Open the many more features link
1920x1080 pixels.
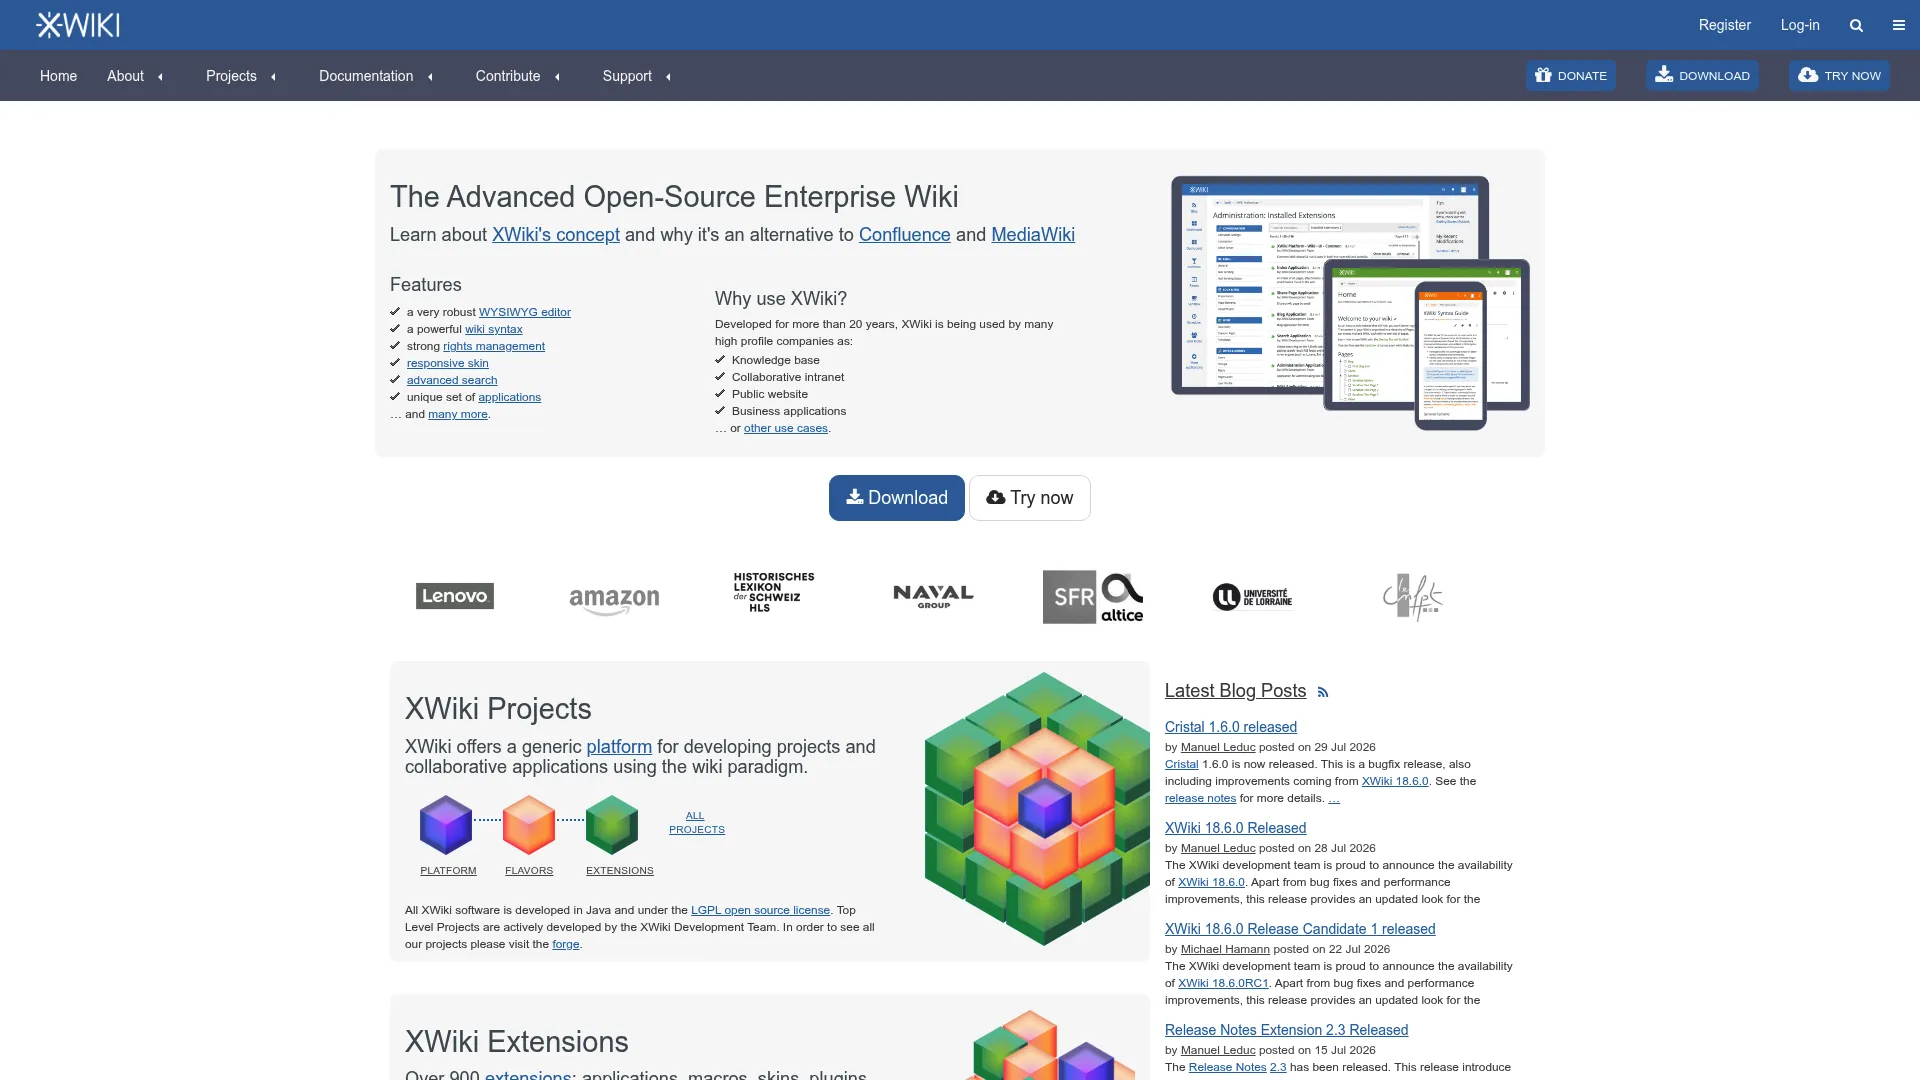click(x=458, y=414)
